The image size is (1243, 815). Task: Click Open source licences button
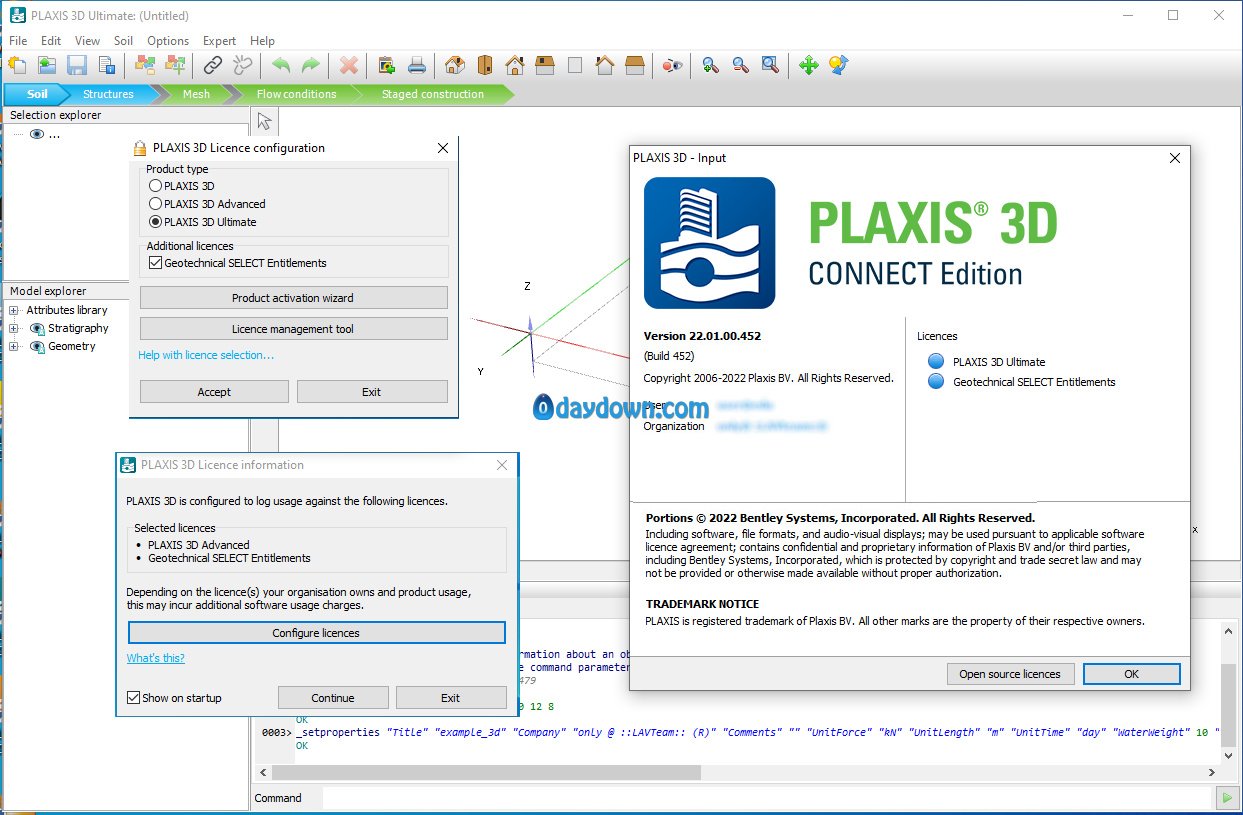coord(1010,674)
